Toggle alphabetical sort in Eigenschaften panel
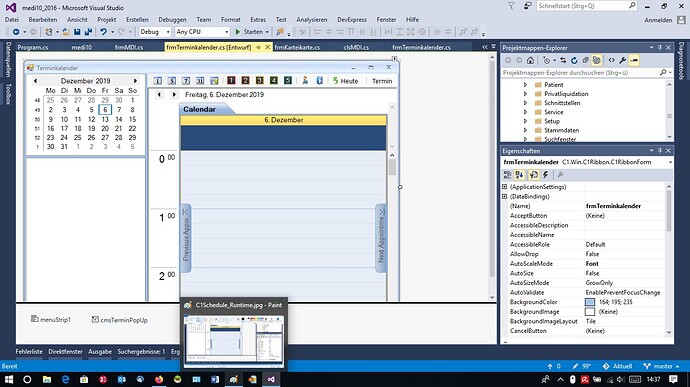 [520, 175]
